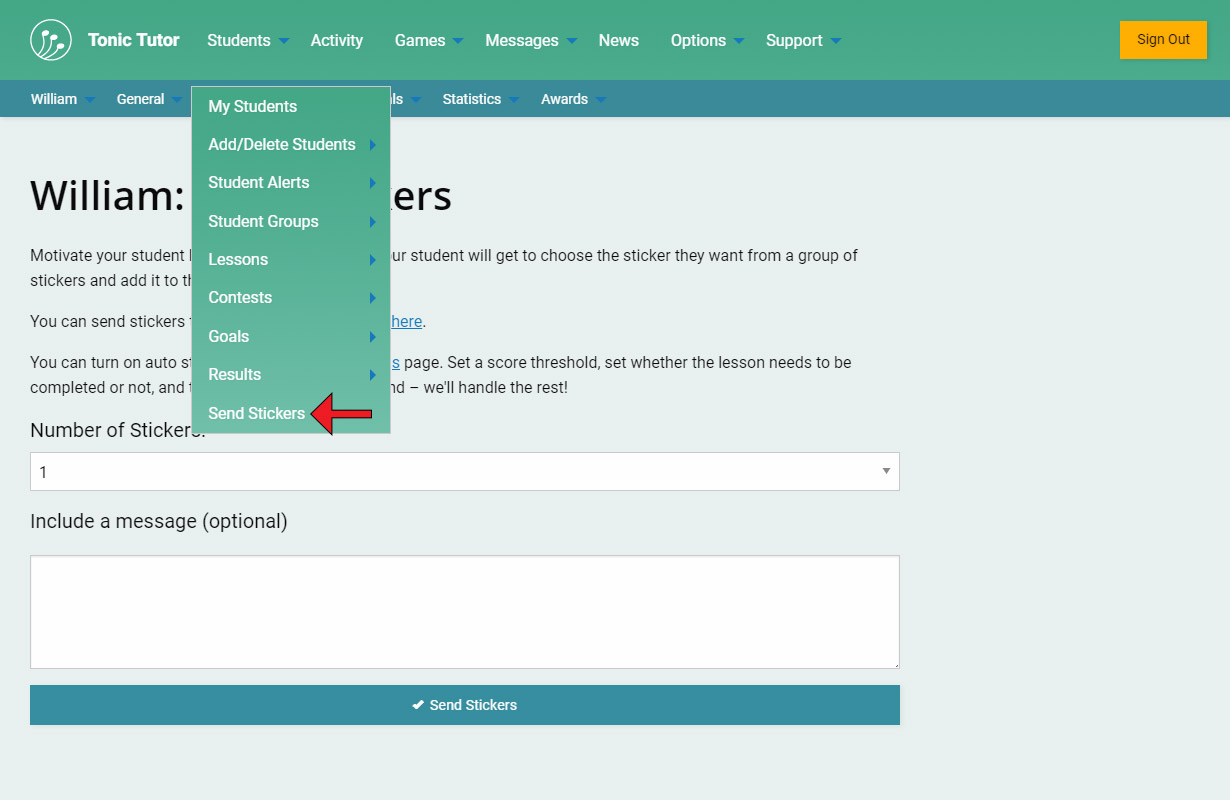Click the arrow beside Student Groups
This screenshot has width=1230, height=800.
372,222
